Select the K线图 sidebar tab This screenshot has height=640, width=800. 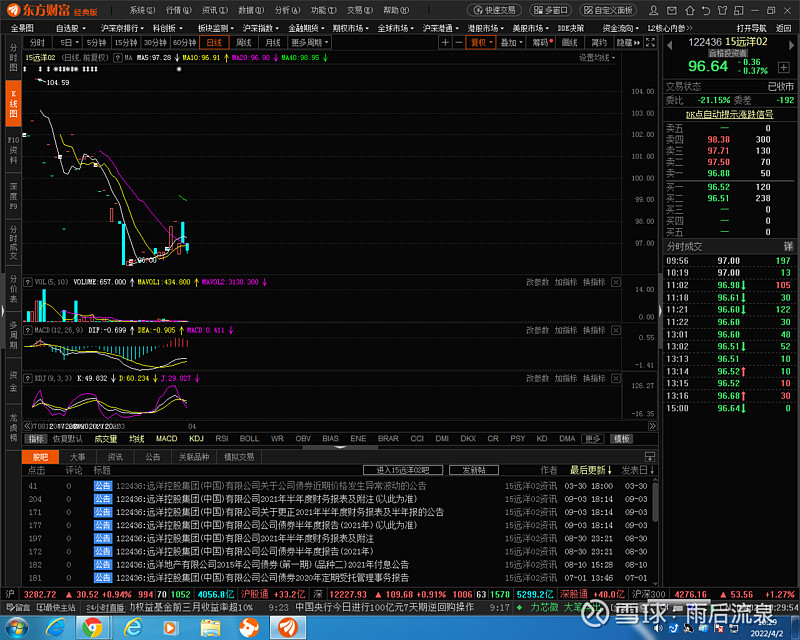14,104
